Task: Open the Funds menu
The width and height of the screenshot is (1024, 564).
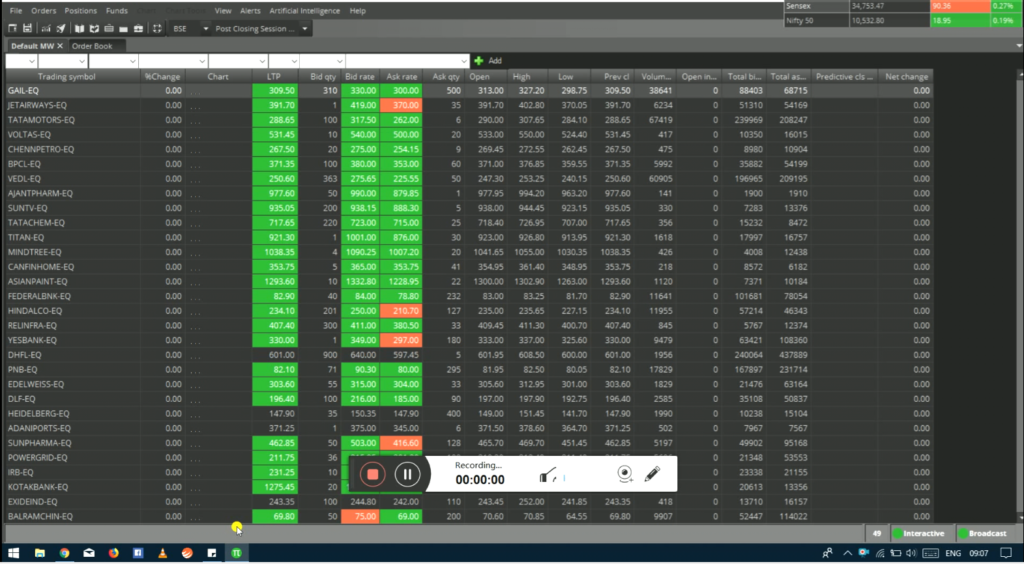Action: click(x=117, y=10)
